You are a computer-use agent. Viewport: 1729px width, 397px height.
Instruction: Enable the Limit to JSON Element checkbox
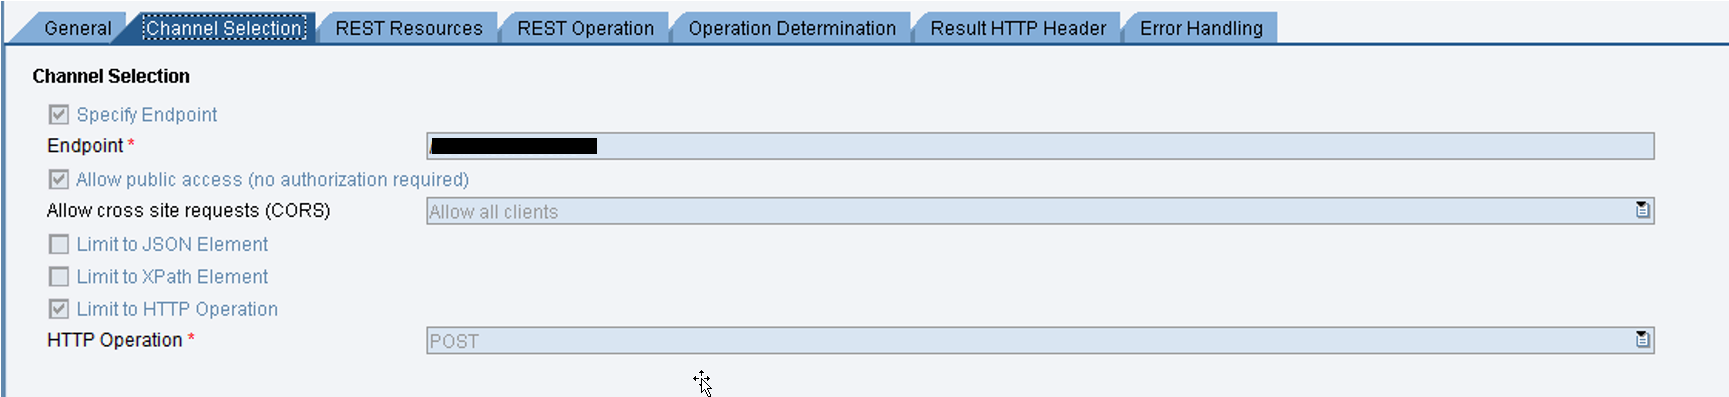pyautogui.click(x=59, y=245)
